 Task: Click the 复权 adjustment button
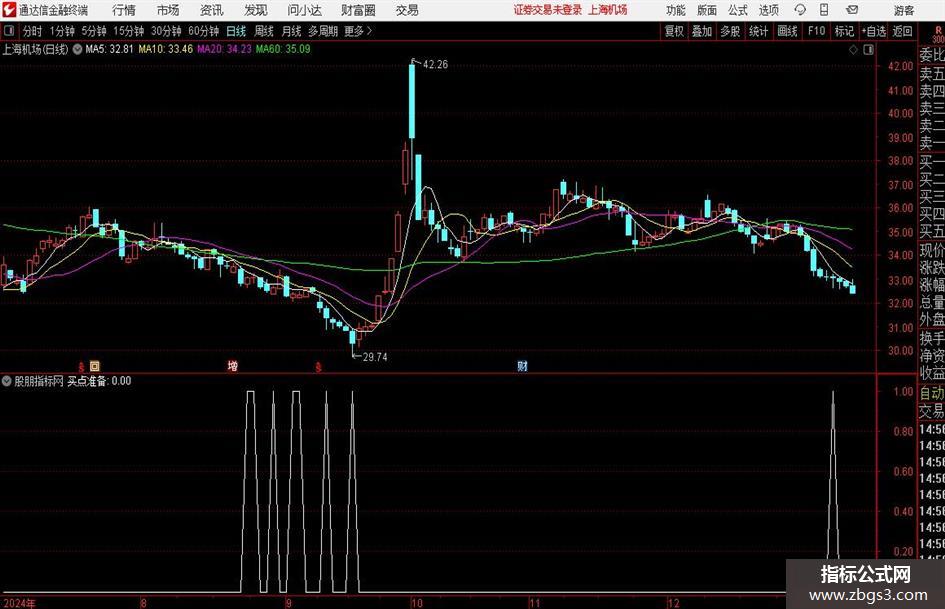pyautogui.click(x=674, y=31)
